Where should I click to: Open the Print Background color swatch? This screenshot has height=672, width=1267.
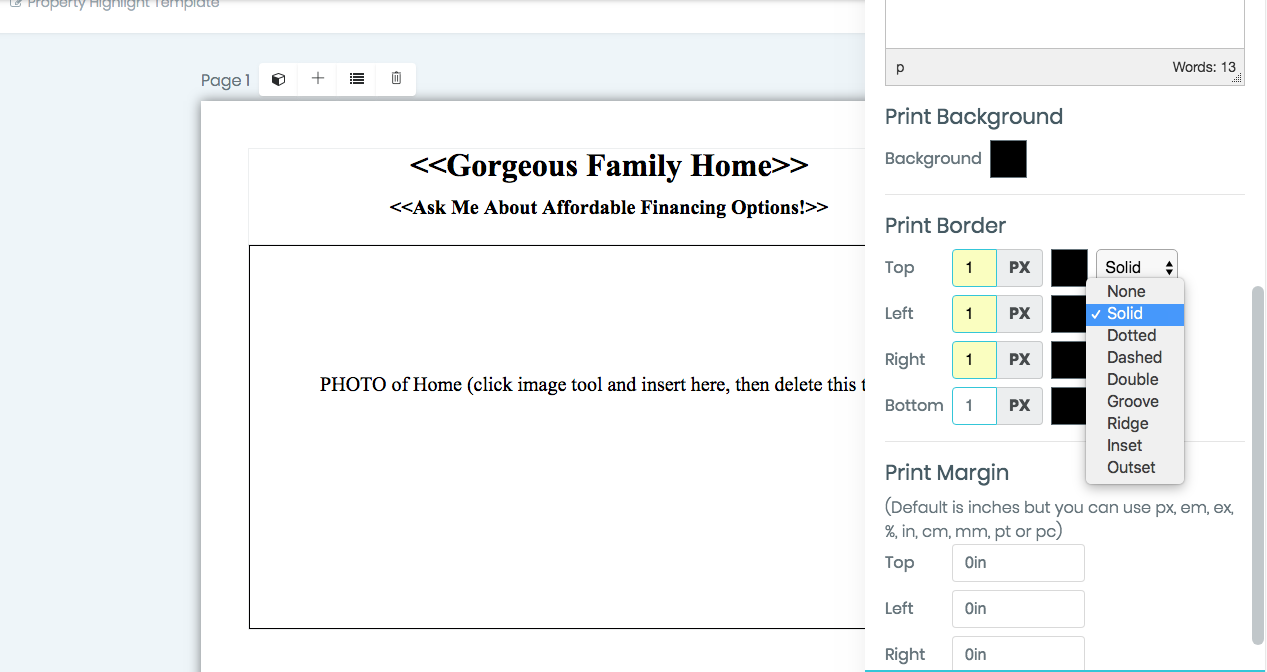pos(1008,159)
